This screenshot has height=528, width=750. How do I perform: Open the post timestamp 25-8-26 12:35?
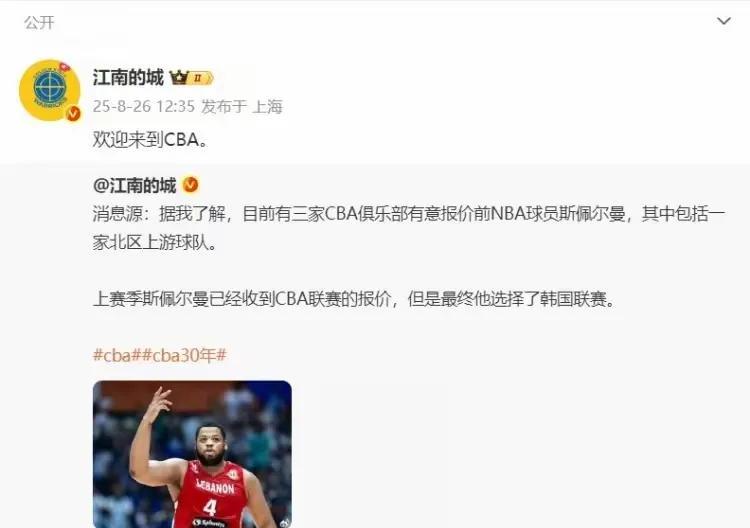pyautogui.click(x=144, y=106)
